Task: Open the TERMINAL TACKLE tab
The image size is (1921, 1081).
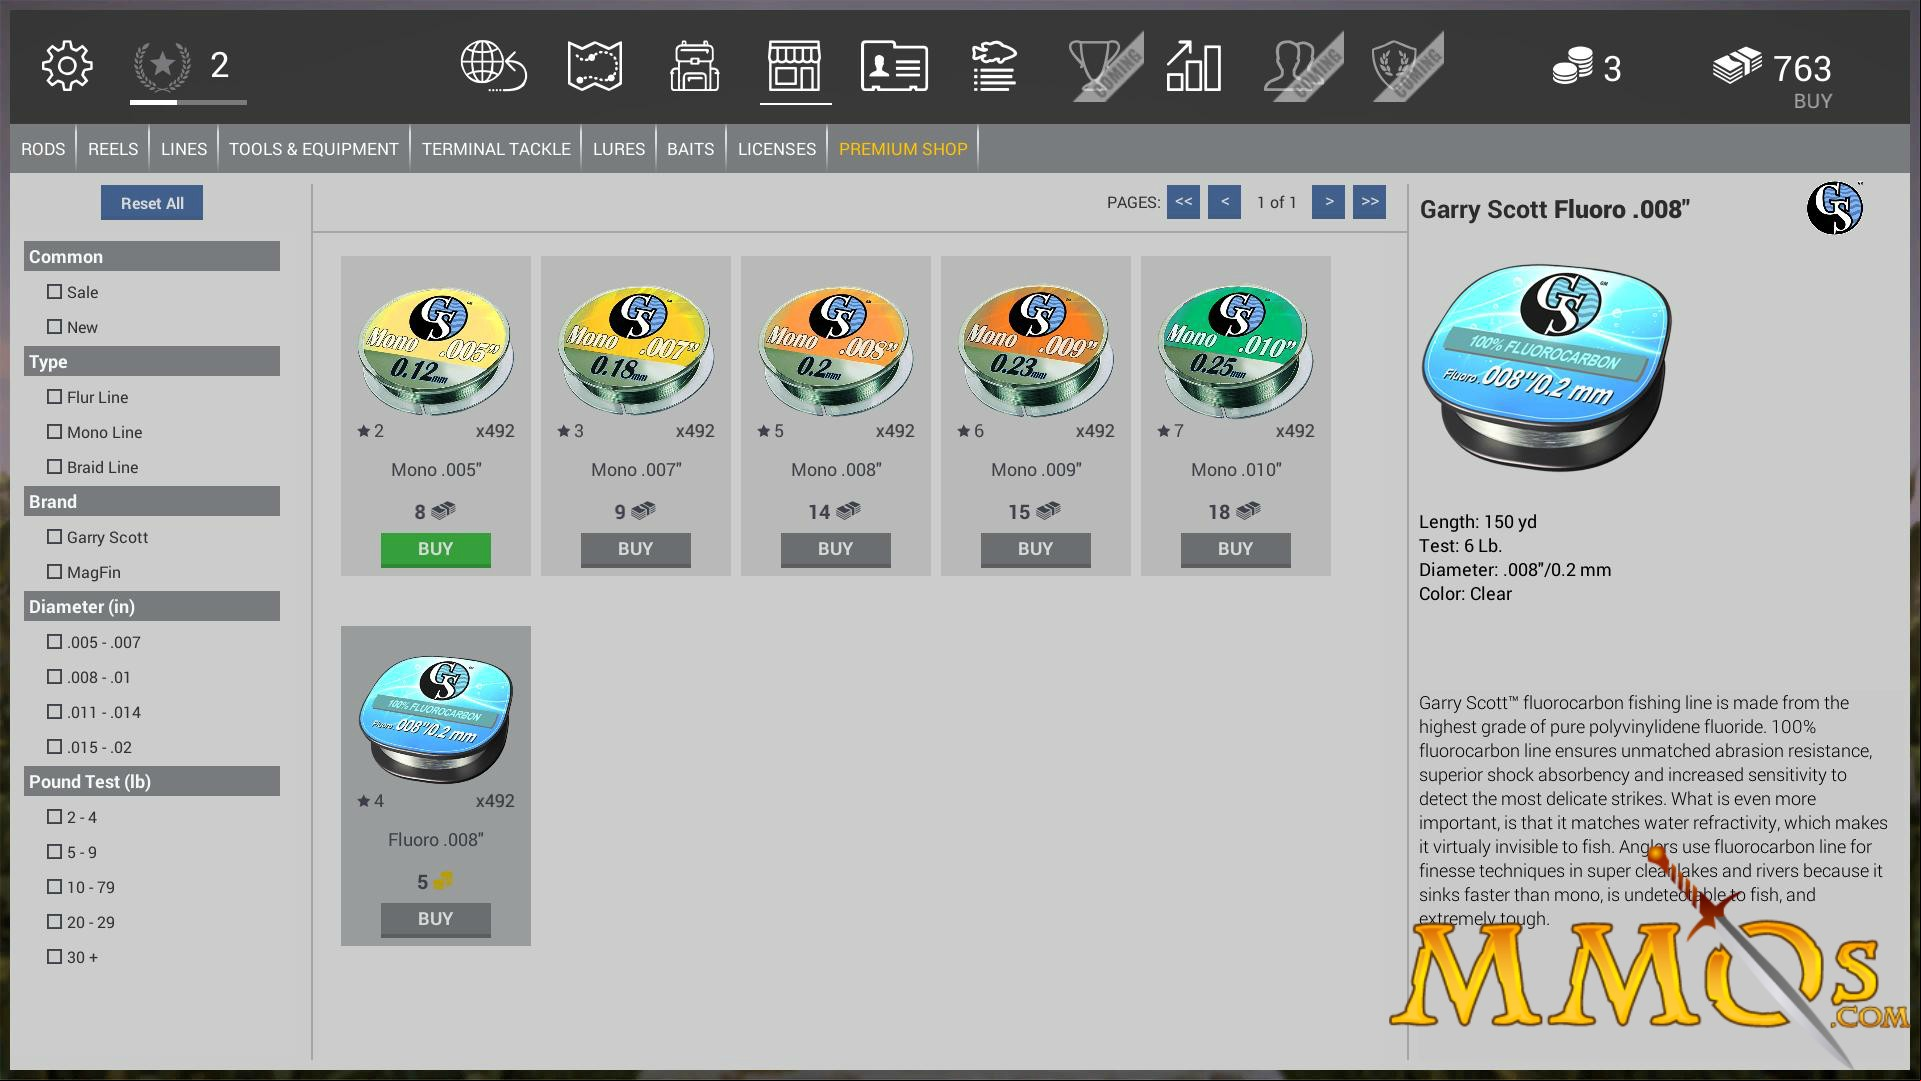Action: click(x=496, y=149)
